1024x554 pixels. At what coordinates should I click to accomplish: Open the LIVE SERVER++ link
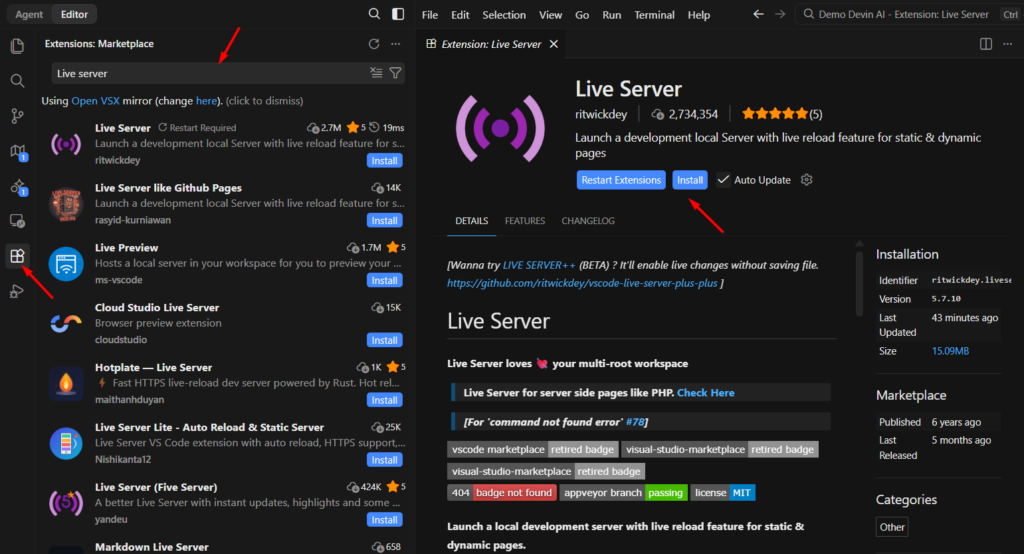tap(539, 265)
